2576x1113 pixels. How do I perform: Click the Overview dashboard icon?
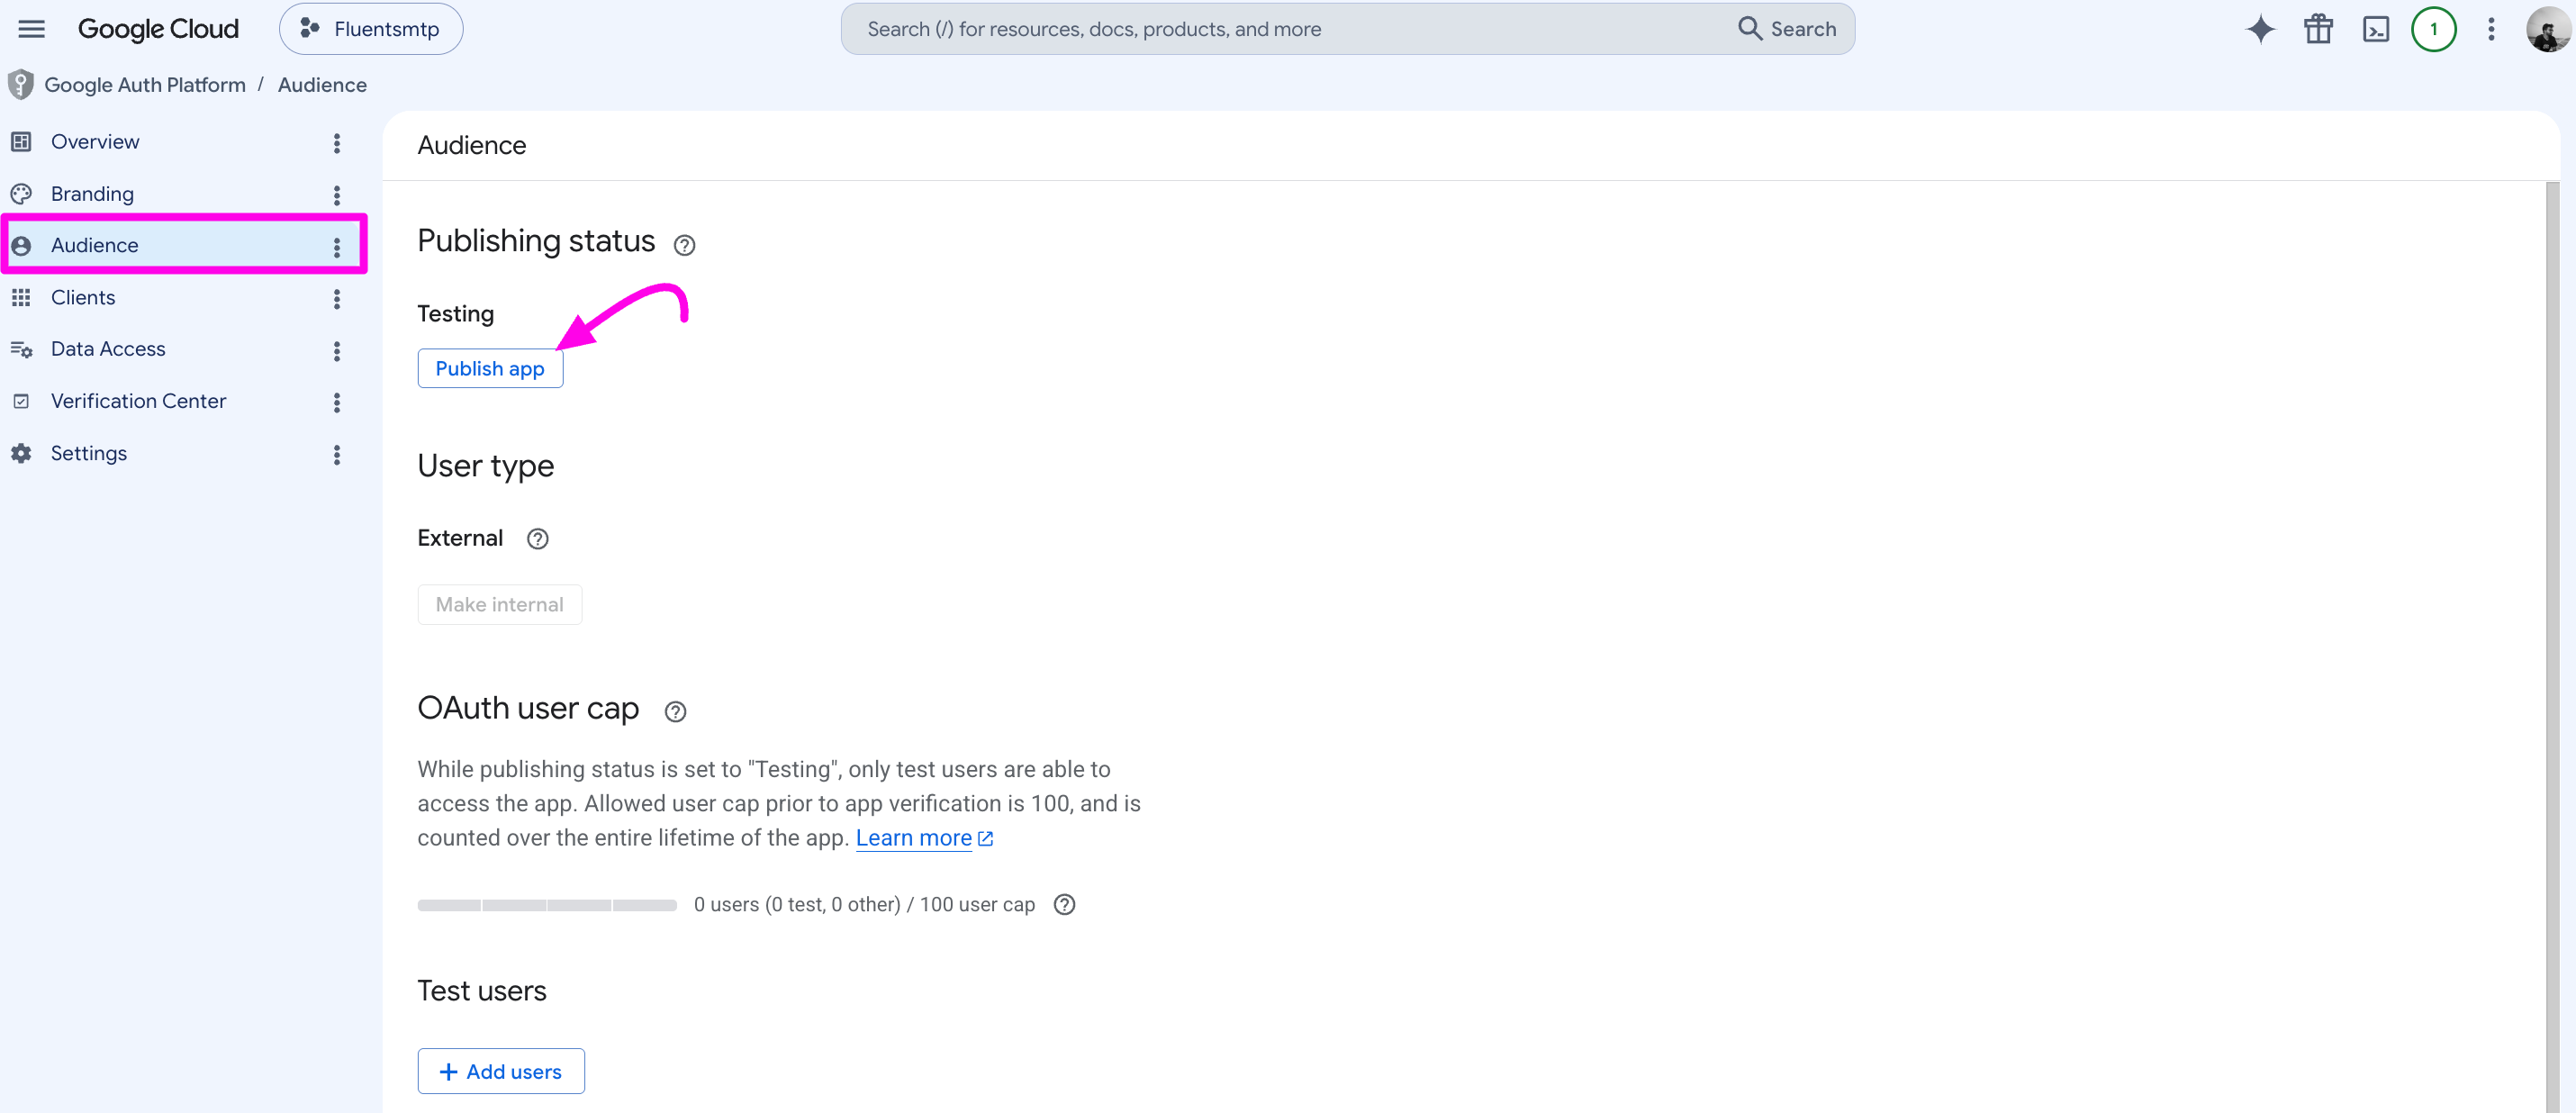[21, 142]
